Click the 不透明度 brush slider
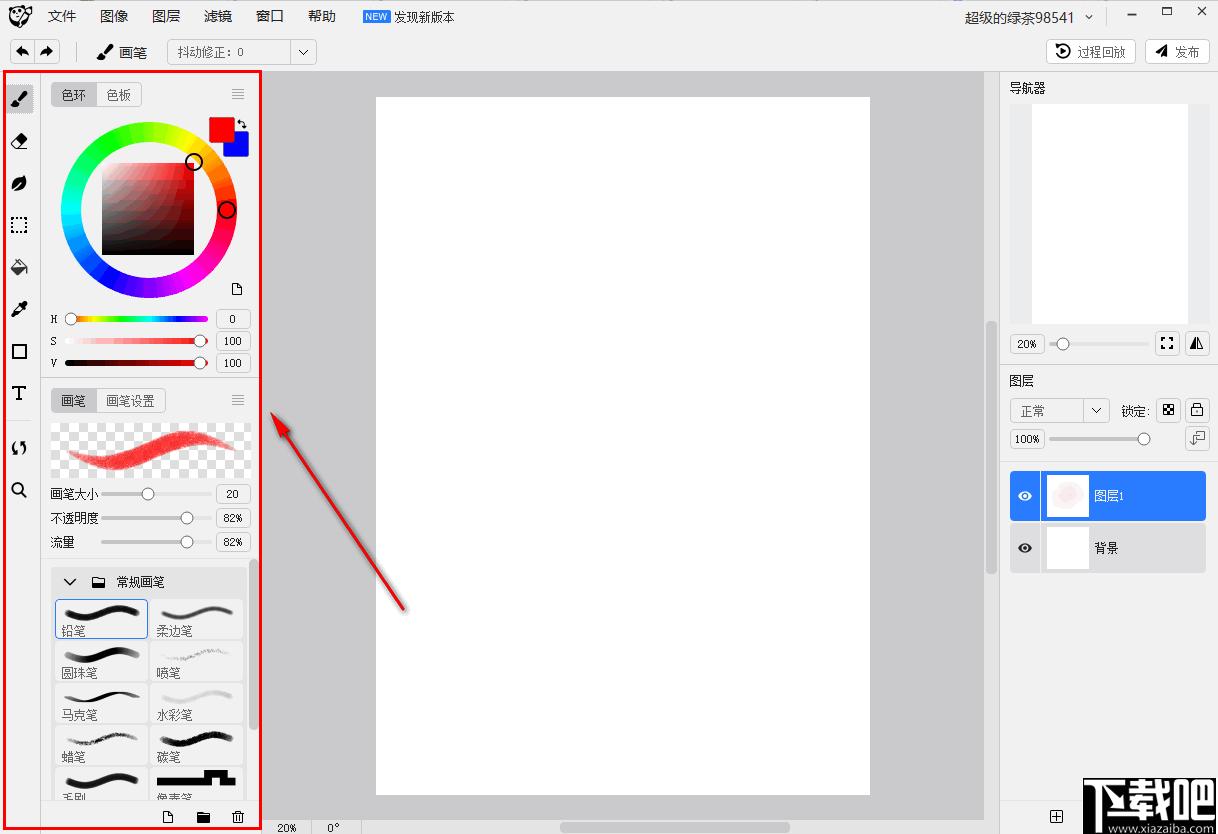 (x=156, y=518)
